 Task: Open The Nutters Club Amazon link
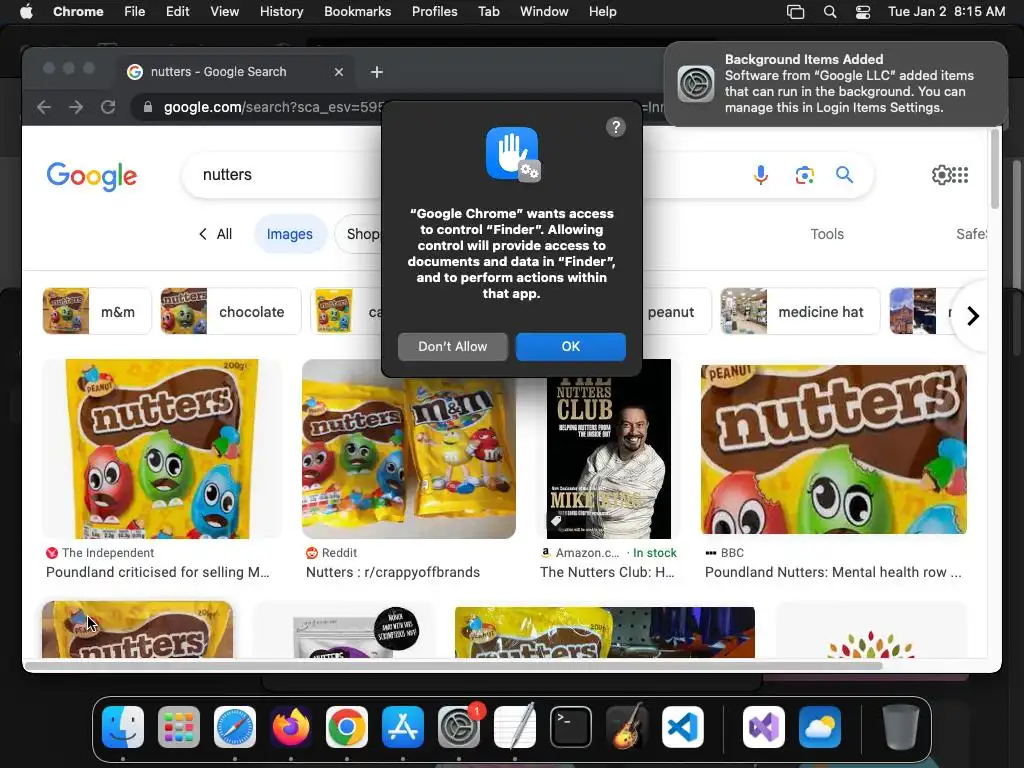click(607, 572)
